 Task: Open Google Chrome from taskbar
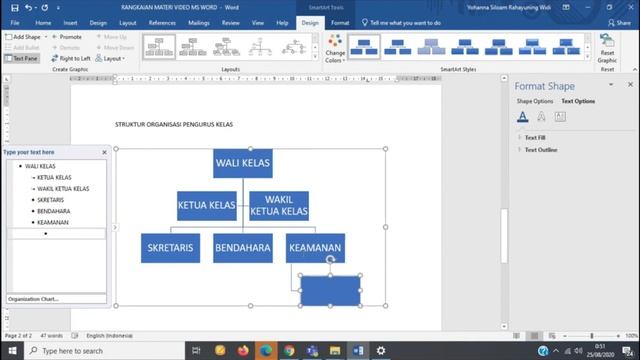point(289,351)
